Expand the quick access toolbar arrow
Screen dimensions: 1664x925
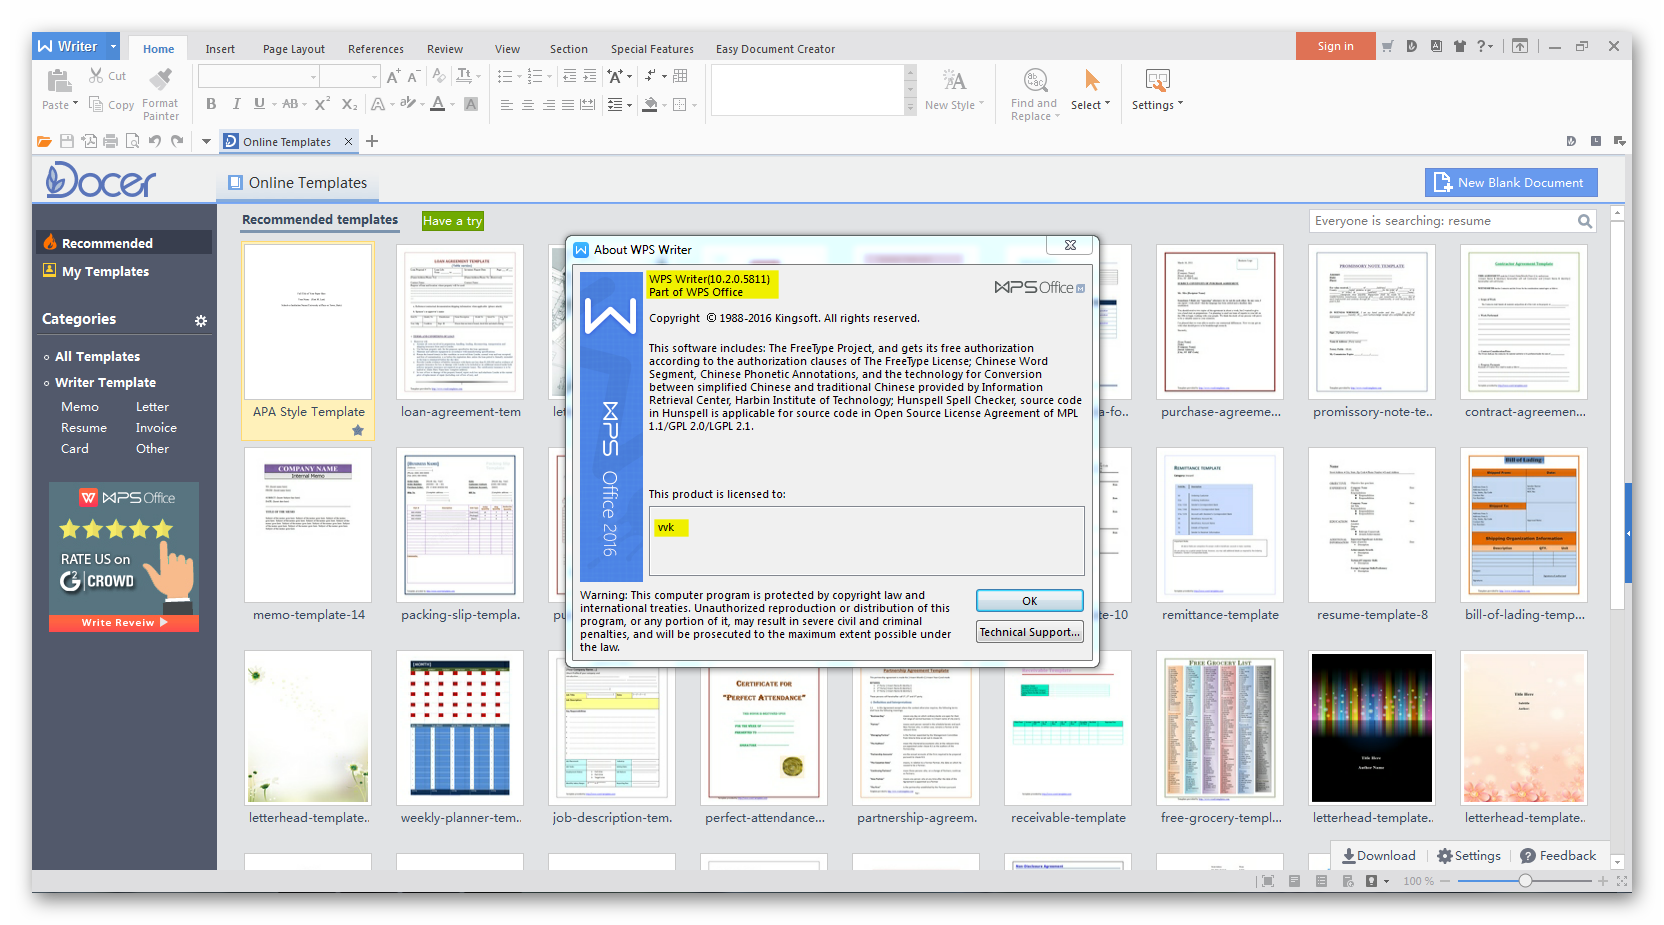pos(206,141)
